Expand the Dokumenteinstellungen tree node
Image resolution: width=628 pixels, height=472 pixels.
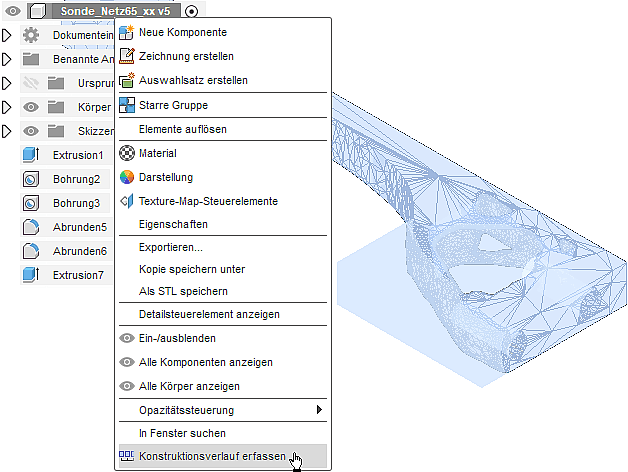tap(6, 35)
